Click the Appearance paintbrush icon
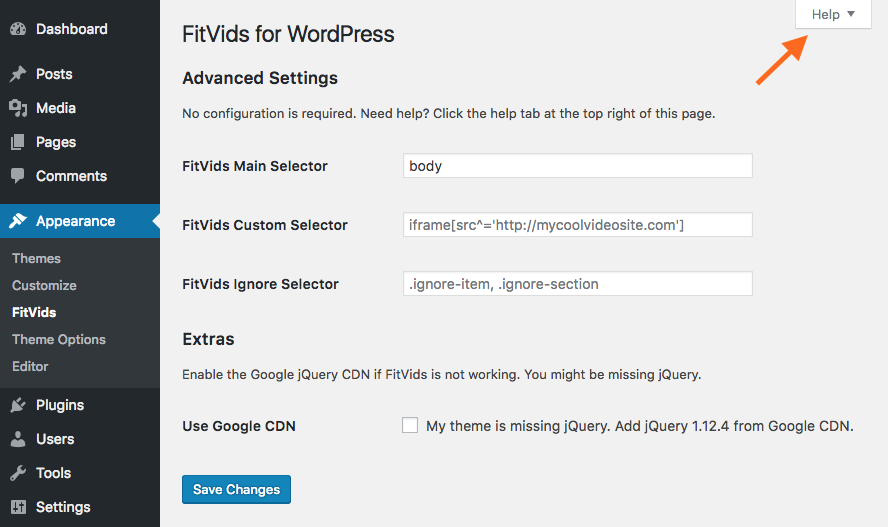This screenshot has width=888, height=527. [x=18, y=221]
